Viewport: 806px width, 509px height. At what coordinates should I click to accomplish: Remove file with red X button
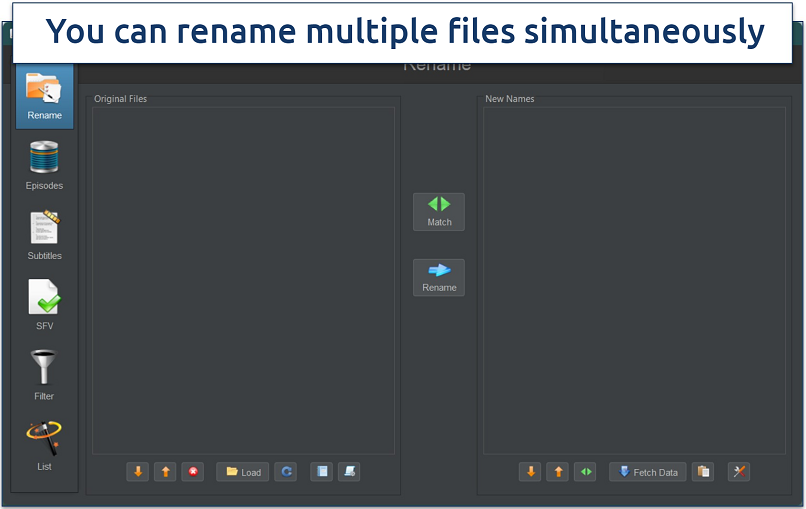point(192,472)
